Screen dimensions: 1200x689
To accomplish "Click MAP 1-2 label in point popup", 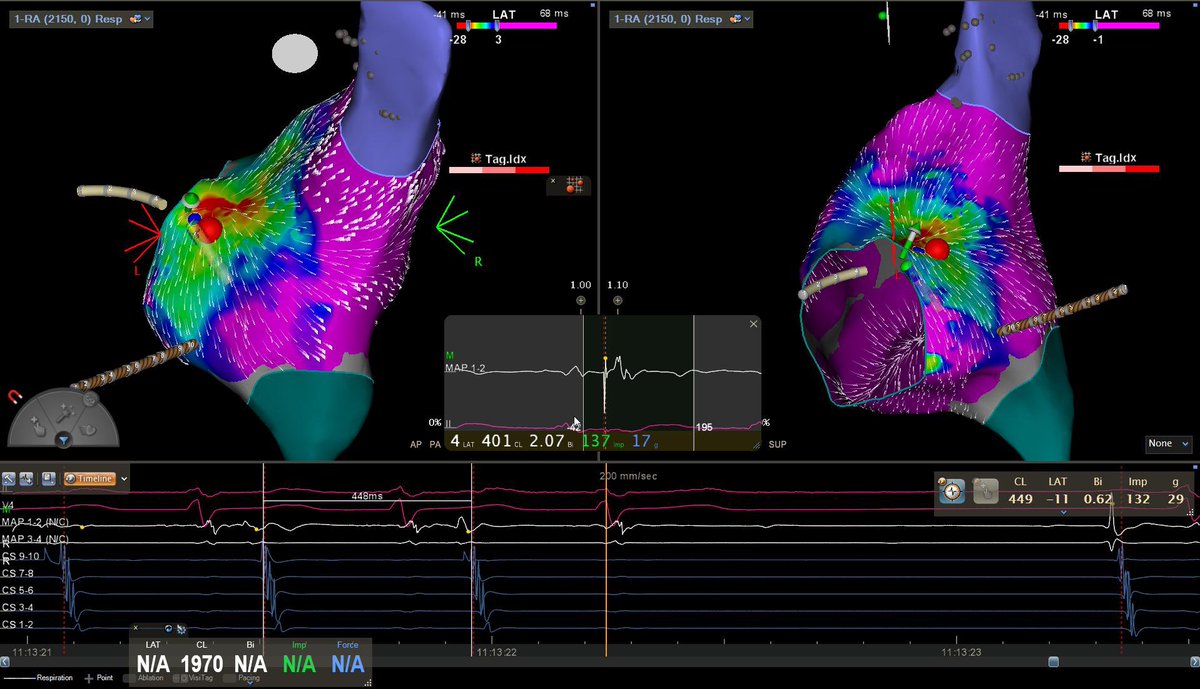I will click(x=467, y=369).
